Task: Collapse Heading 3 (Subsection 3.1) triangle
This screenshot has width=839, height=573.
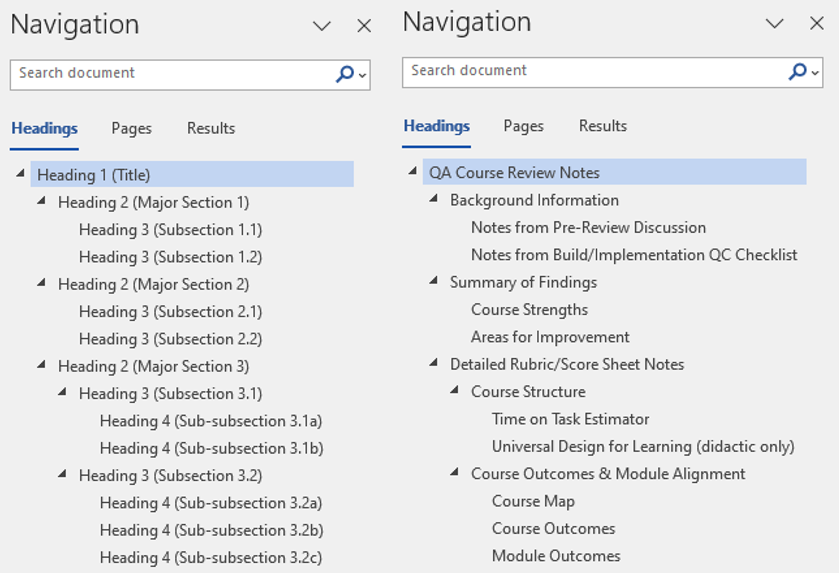Action: coord(63,392)
